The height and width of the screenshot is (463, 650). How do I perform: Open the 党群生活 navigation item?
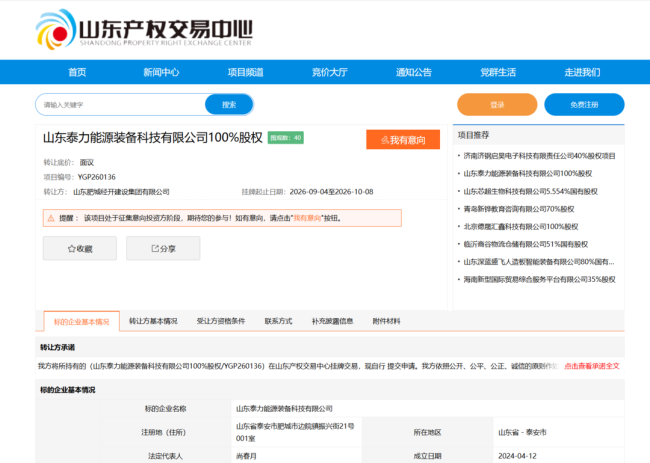(x=498, y=72)
